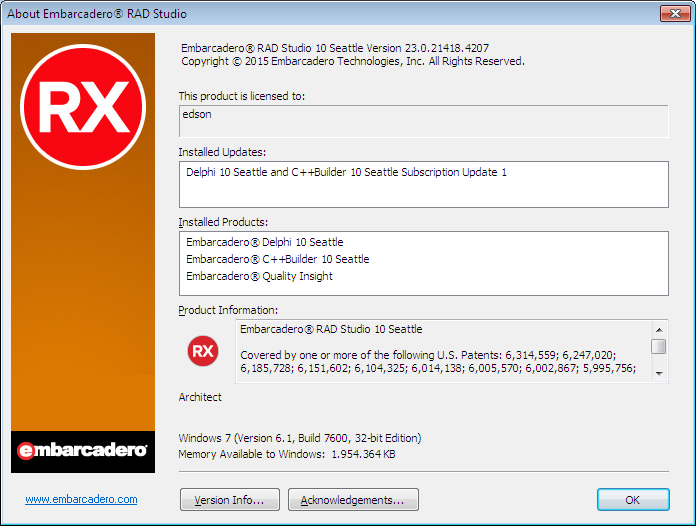Click the Product Information label
This screenshot has height=526, width=699.
[x=228, y=310]
